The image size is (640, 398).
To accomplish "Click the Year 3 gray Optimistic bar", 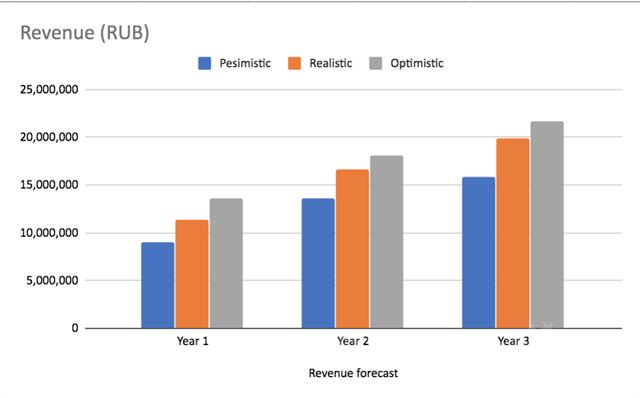I will tap(547, 225).
